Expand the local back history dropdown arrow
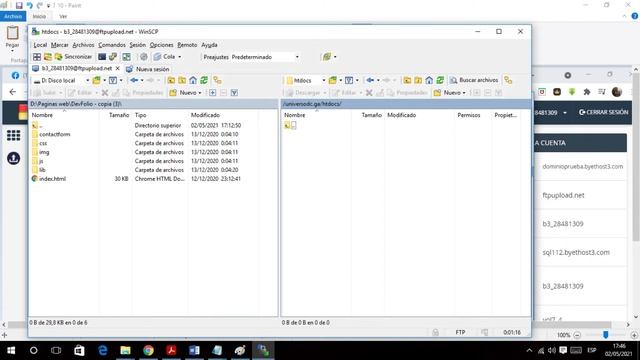The height and width of the screenshot is (360, 640). tap(142, 80)
